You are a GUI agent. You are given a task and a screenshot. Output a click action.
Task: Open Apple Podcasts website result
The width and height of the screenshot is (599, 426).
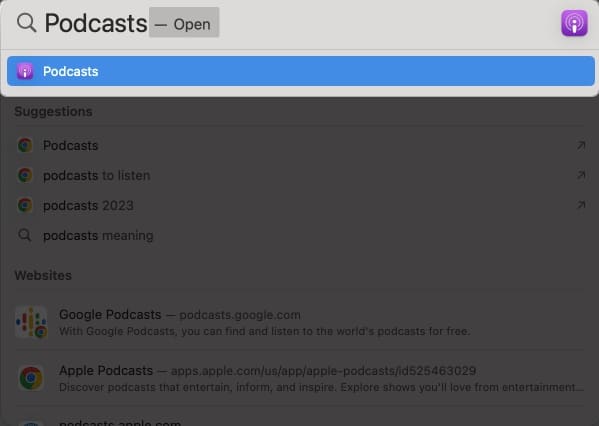300,378
